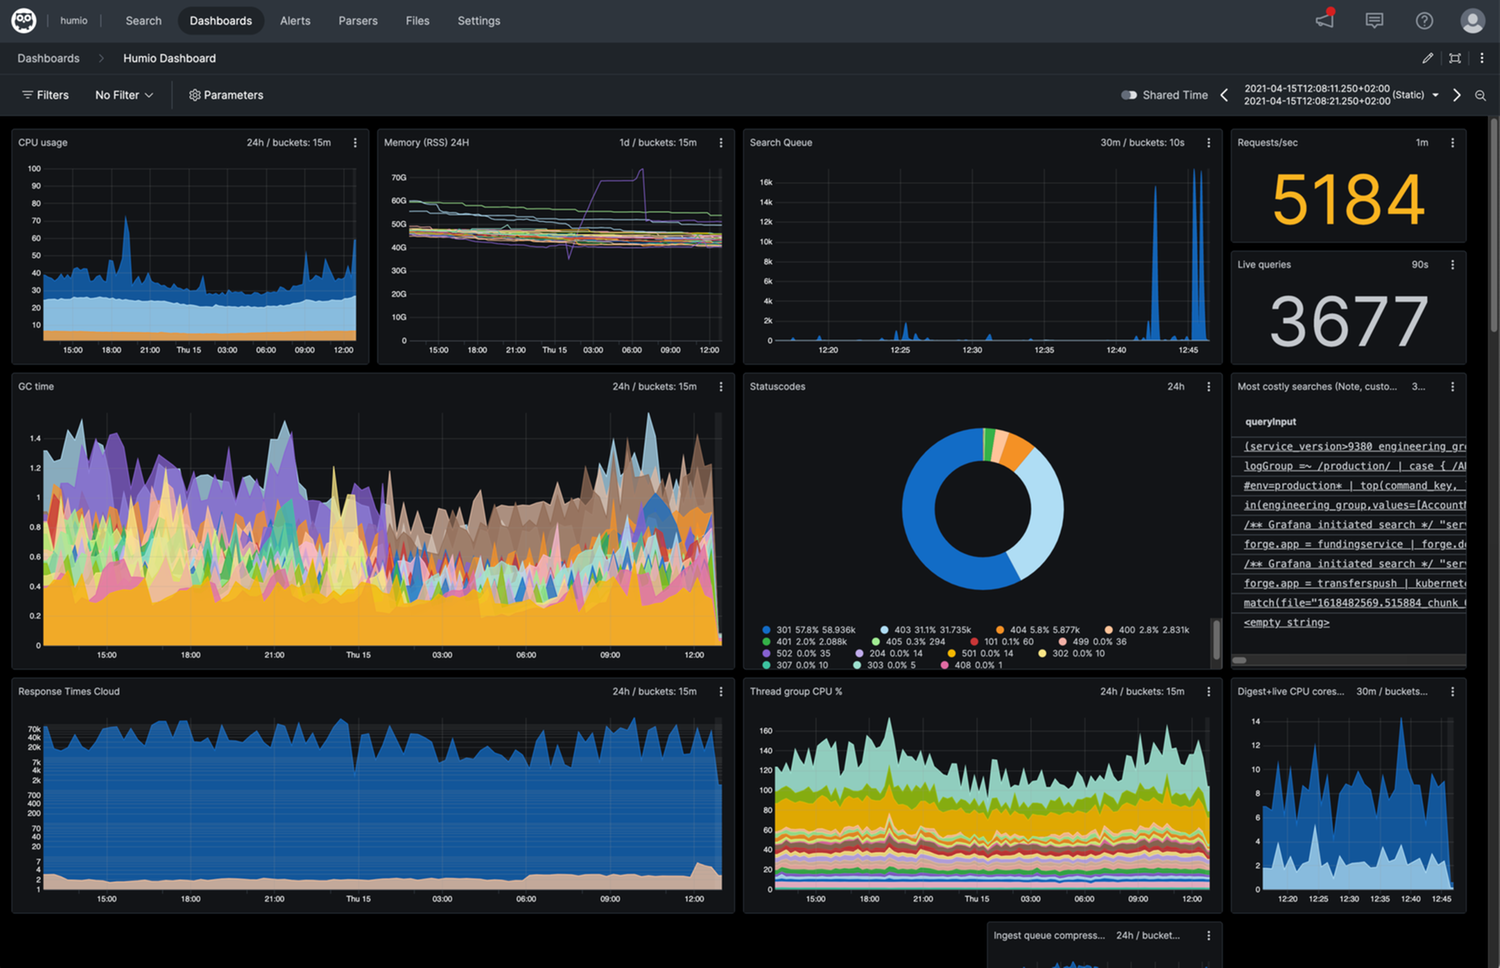Click the Humio owl logo
Image resolution: width=1500 pixels, height=968 pixels.
[x=24, y=20]
